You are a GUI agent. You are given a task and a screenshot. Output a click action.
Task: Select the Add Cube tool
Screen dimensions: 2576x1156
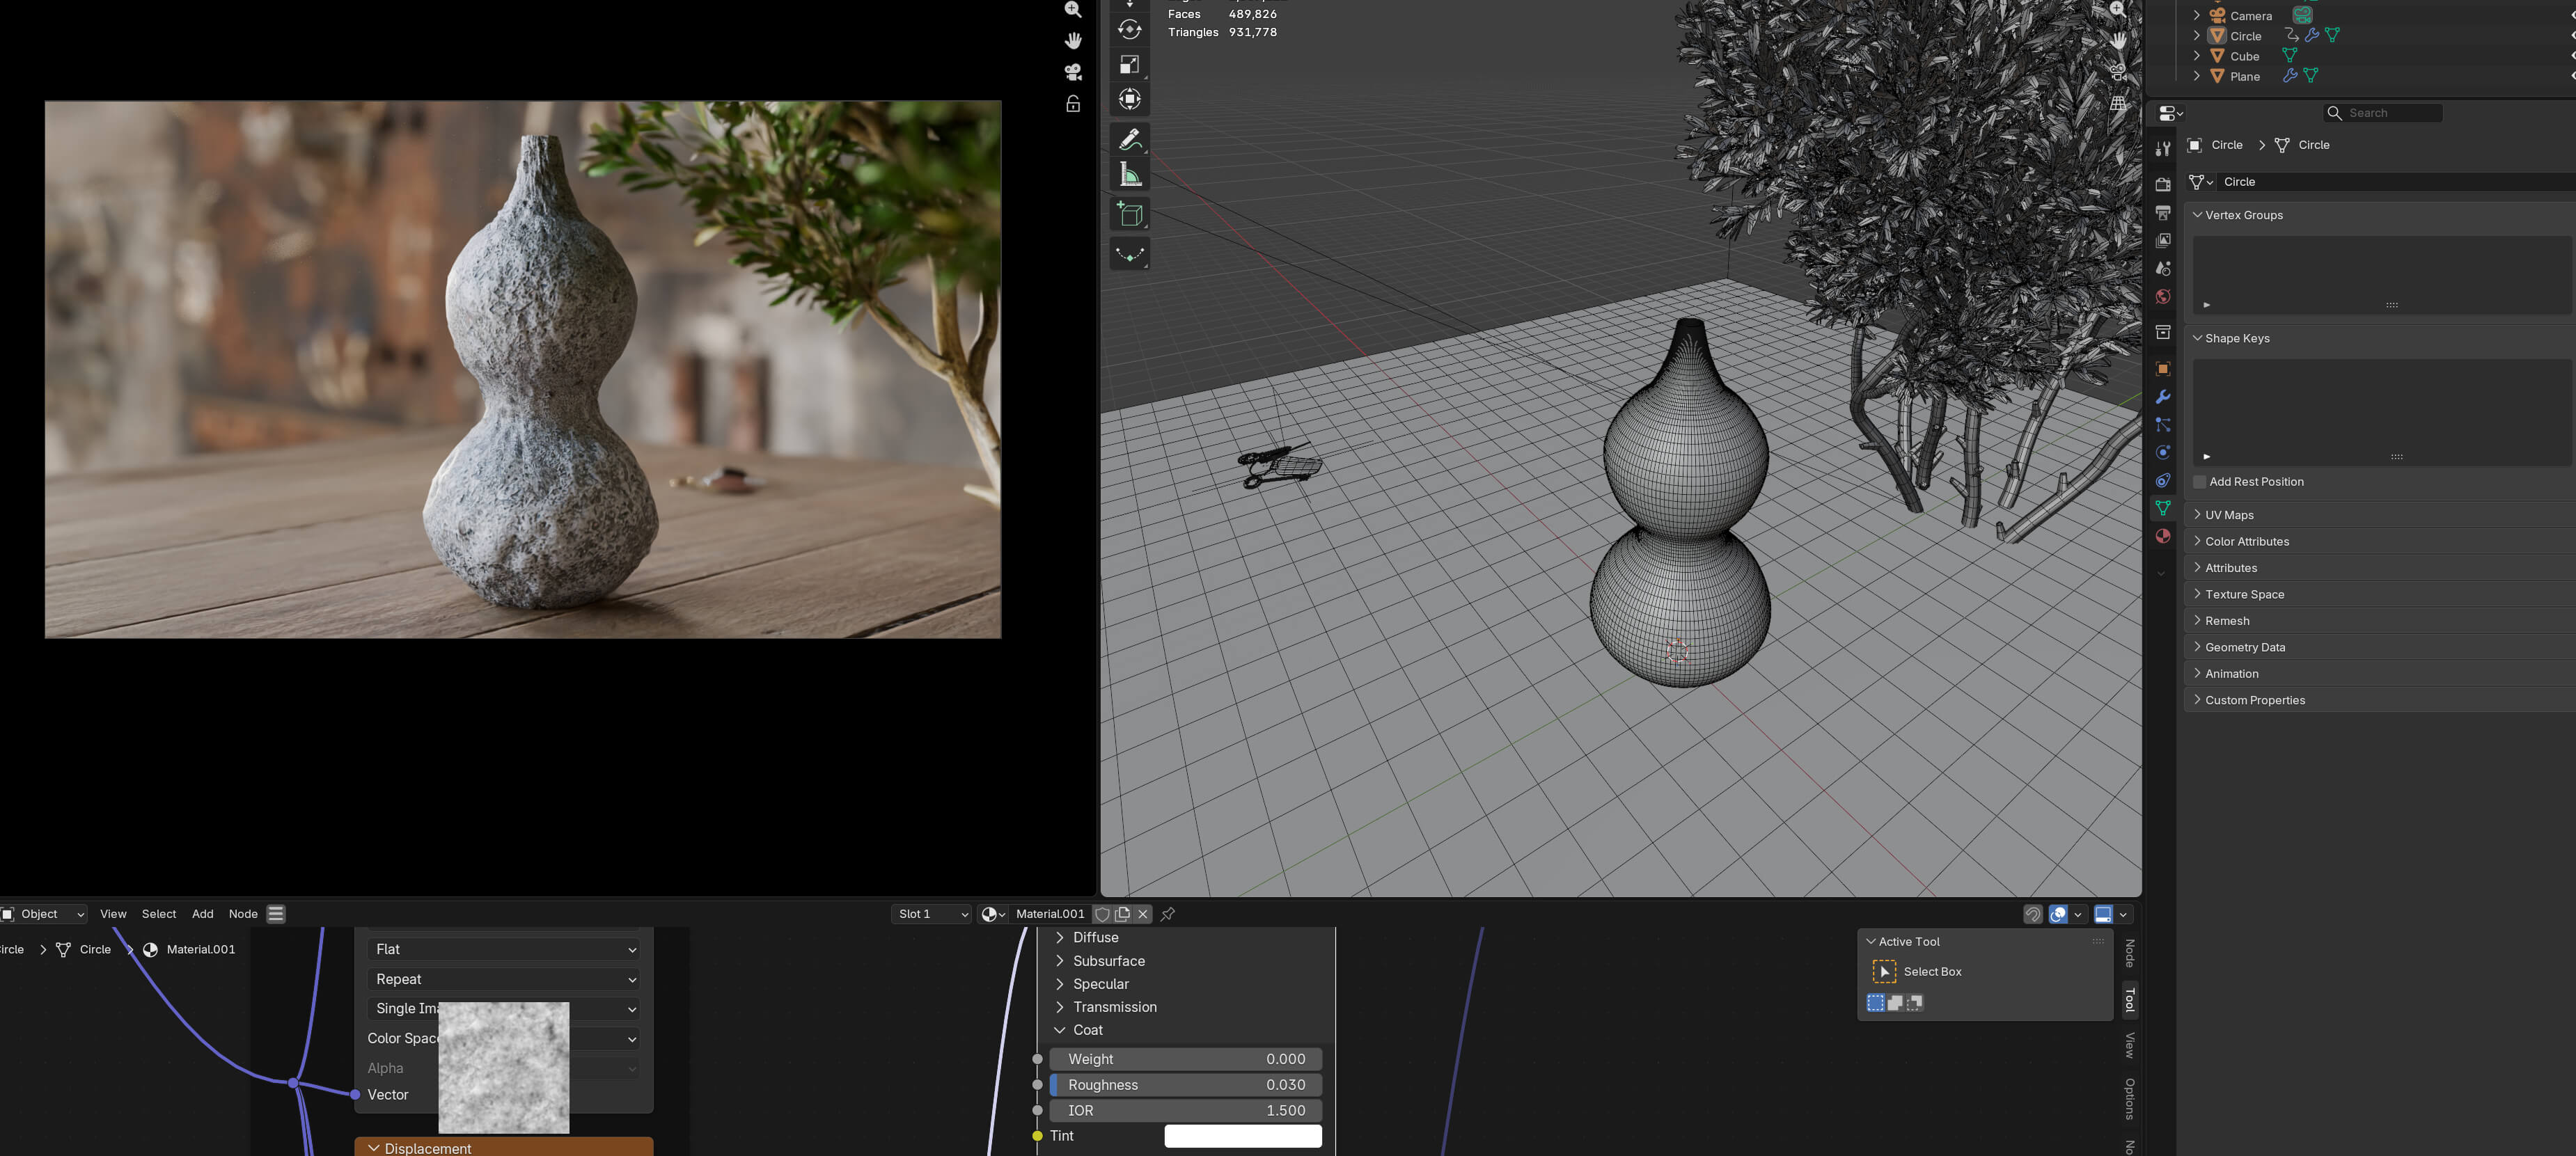[1130, 214]
